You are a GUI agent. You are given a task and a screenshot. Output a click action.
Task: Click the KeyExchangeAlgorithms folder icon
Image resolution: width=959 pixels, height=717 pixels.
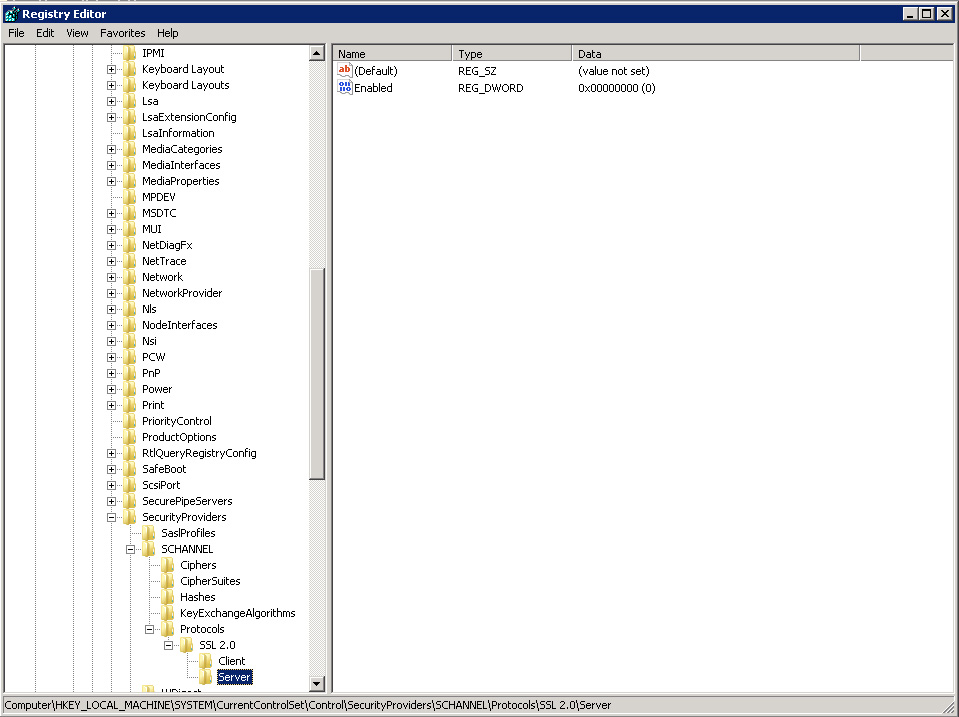(168, 613)
